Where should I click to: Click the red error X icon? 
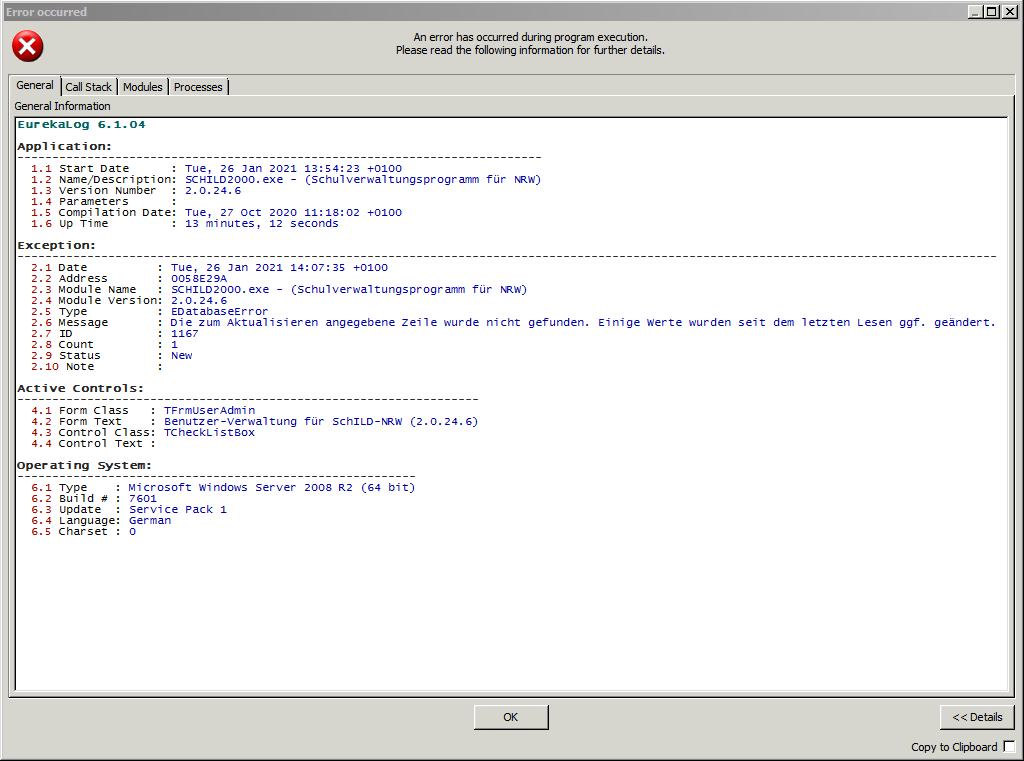tap(28, 45)
